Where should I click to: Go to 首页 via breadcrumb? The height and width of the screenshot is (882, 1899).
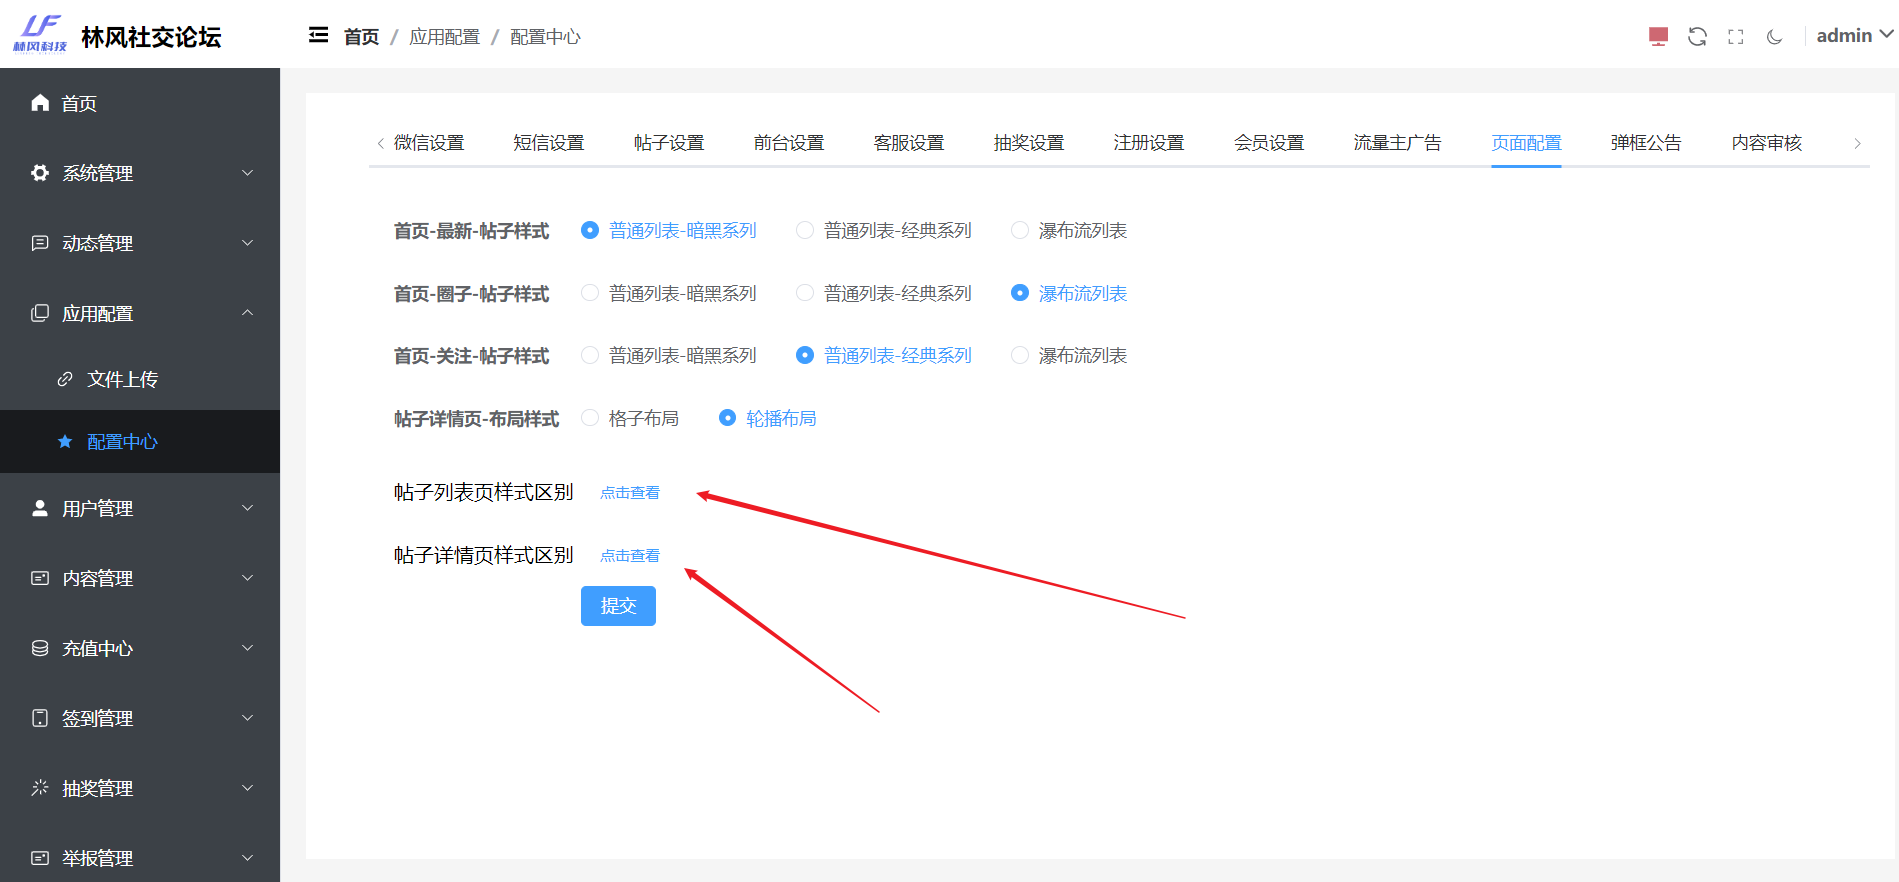[x=361, y=37]
